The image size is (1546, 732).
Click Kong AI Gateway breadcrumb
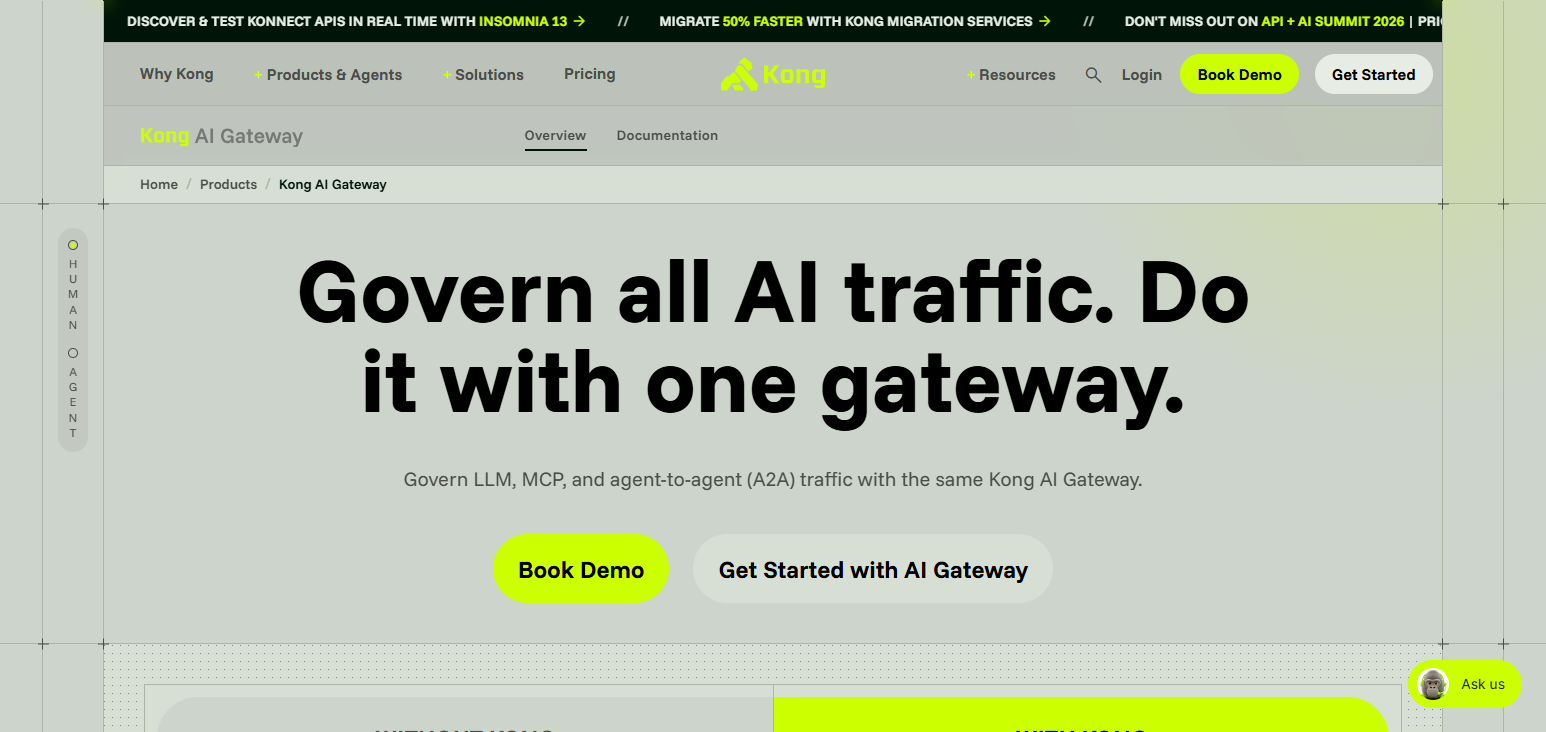[333, 185]
